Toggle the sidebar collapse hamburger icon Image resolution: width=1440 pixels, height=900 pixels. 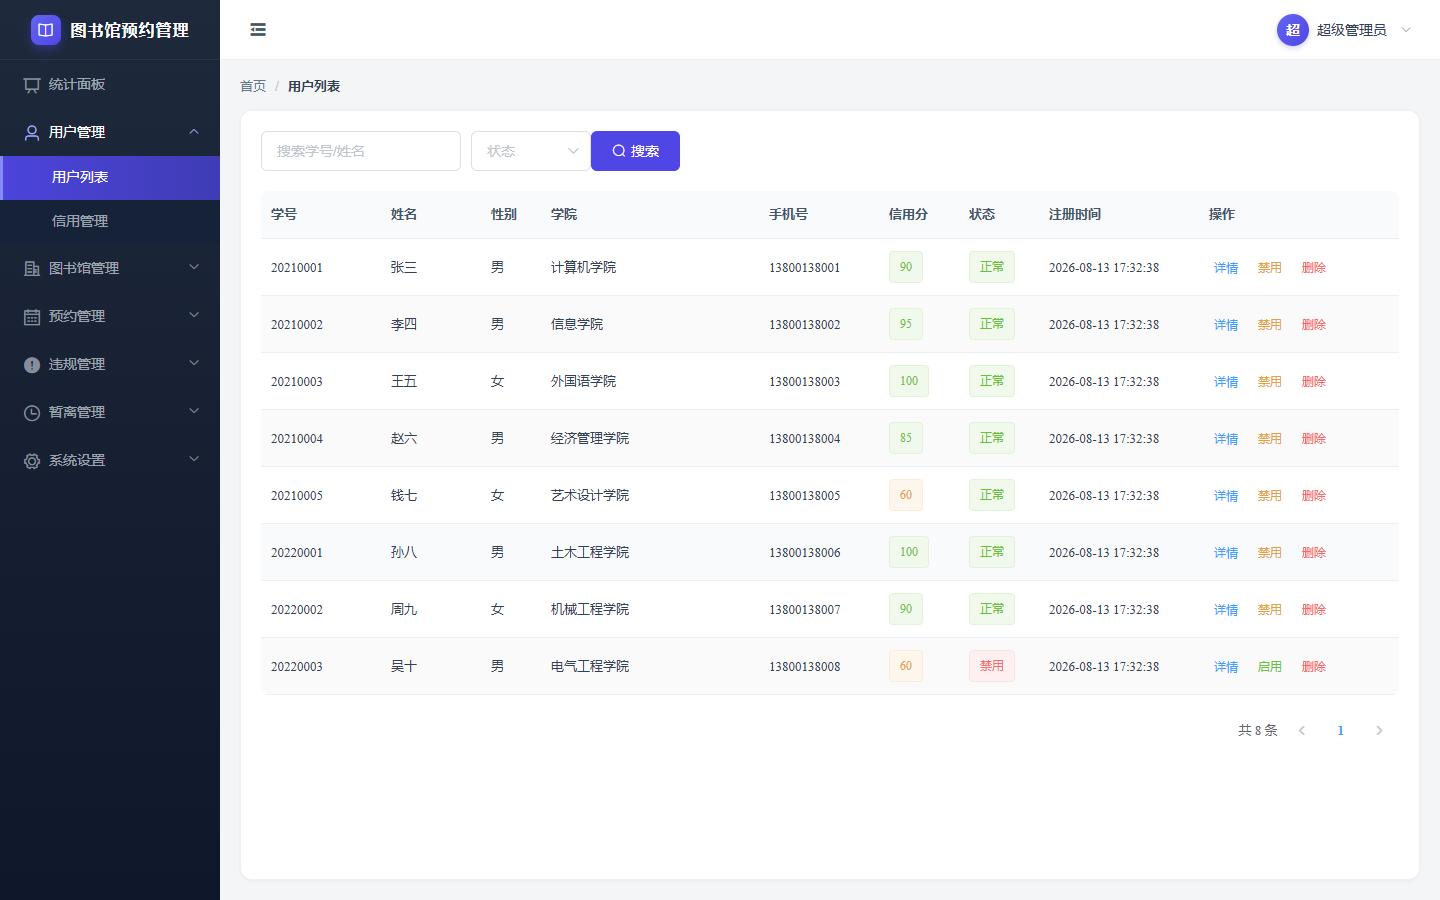[x=258, y=30]
